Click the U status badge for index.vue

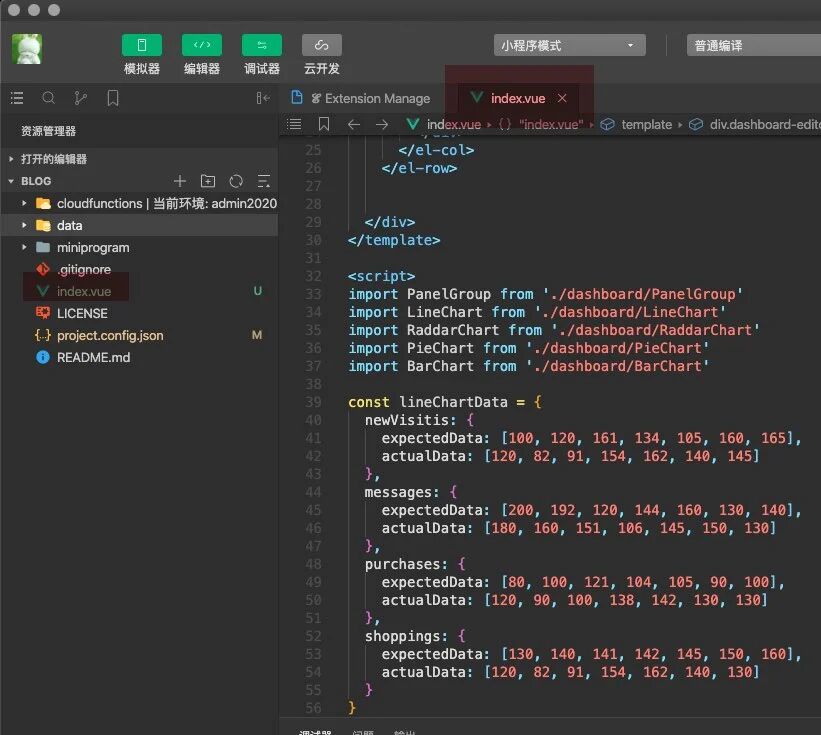[257, 291]
